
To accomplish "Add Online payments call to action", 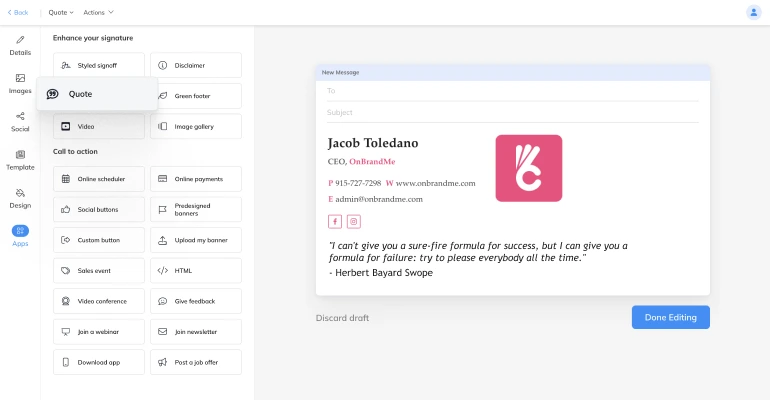I will pos(196,179).
